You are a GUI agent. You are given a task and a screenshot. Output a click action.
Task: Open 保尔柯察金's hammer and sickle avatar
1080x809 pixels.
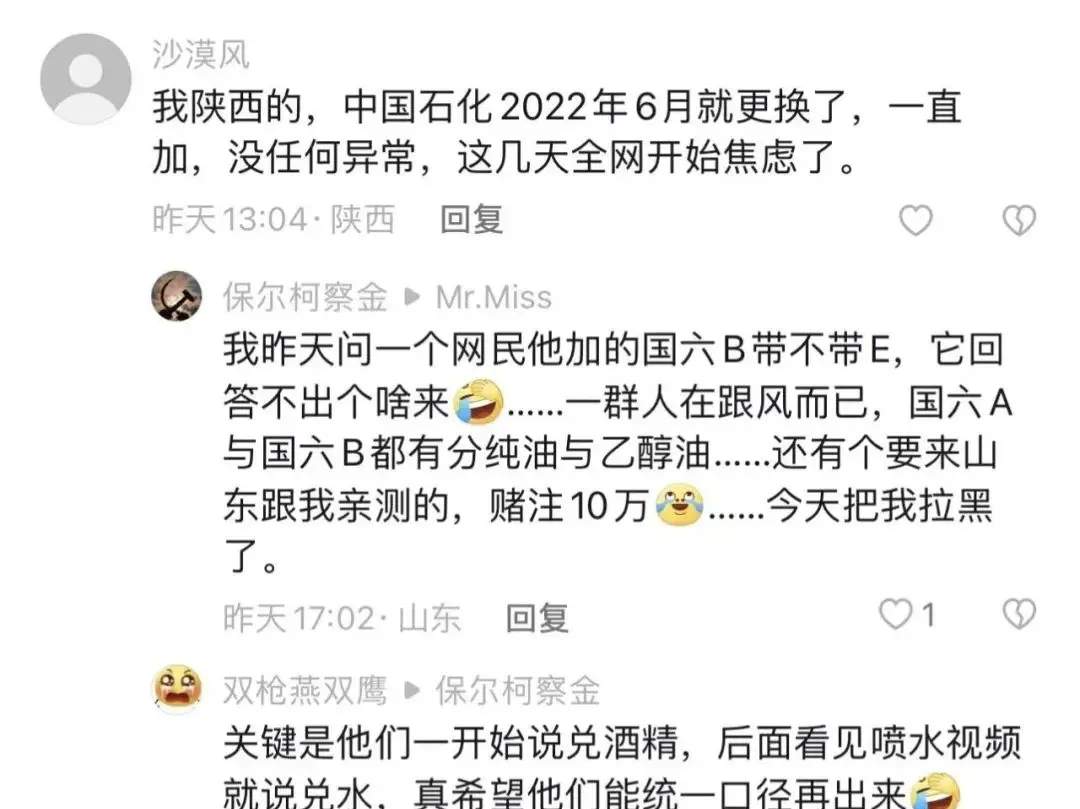177,296
